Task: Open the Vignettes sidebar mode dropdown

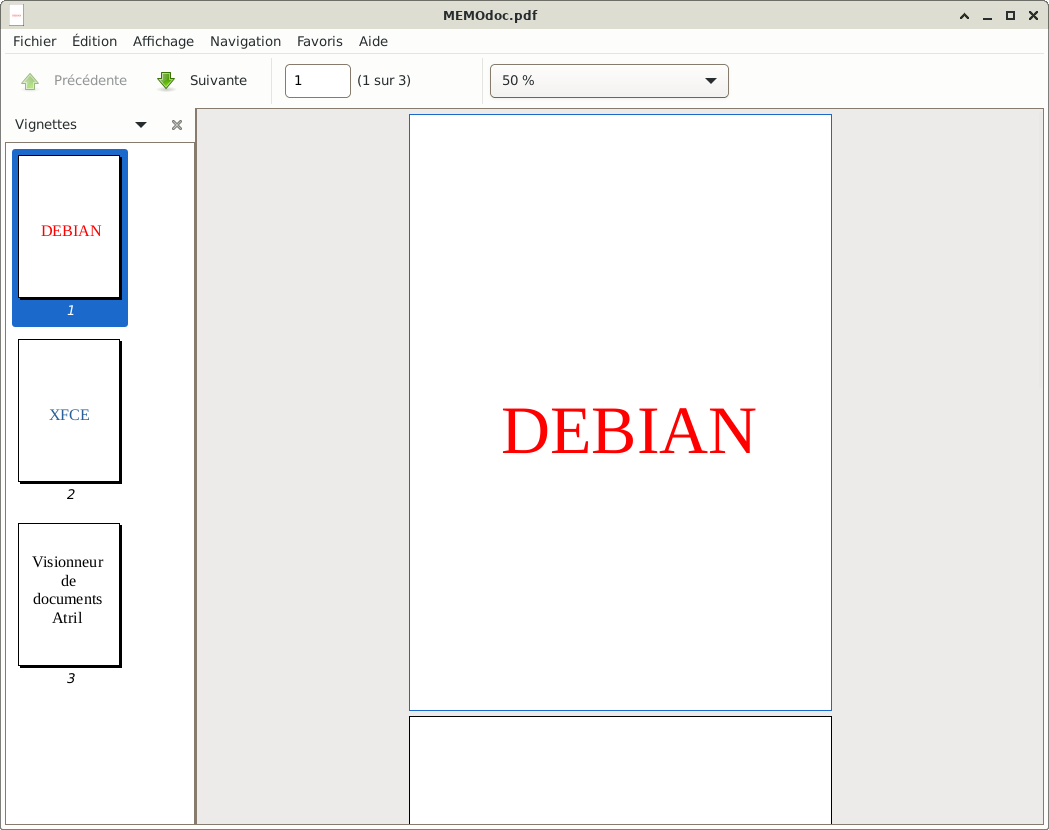Action: tap(140, 125)
